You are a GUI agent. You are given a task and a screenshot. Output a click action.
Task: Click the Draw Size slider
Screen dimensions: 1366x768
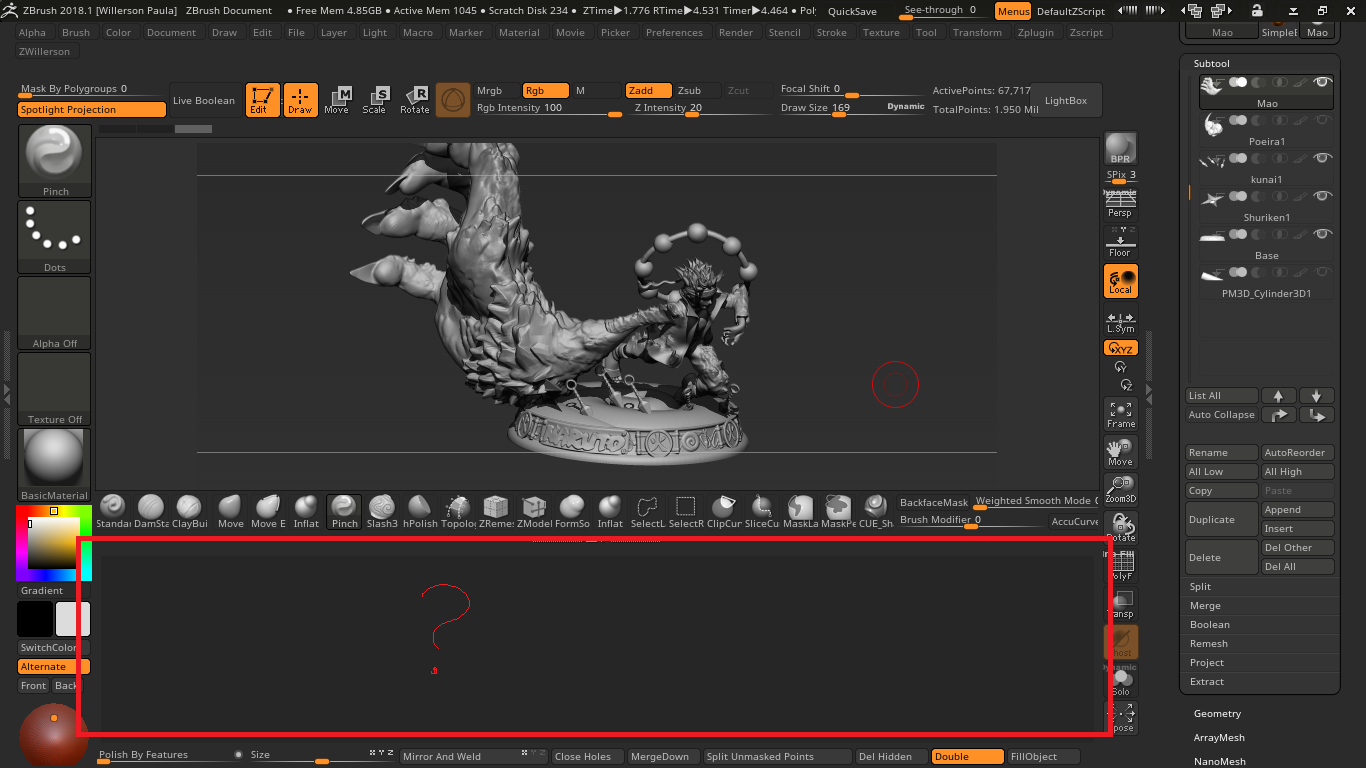pyautogui.click(x=853, y=108)
